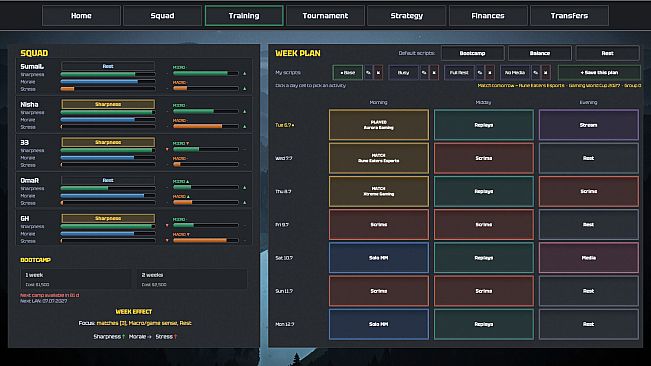Image resolution: width=651 pixels, height=366 pixels.
Task: Click Saturday evening Media cell
Action: click(x=589, y=258)
